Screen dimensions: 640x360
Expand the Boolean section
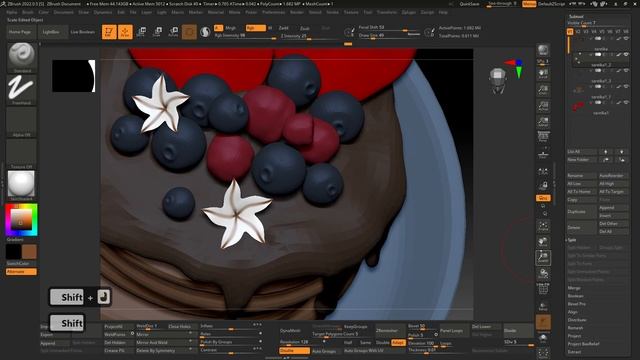point(576,296)
